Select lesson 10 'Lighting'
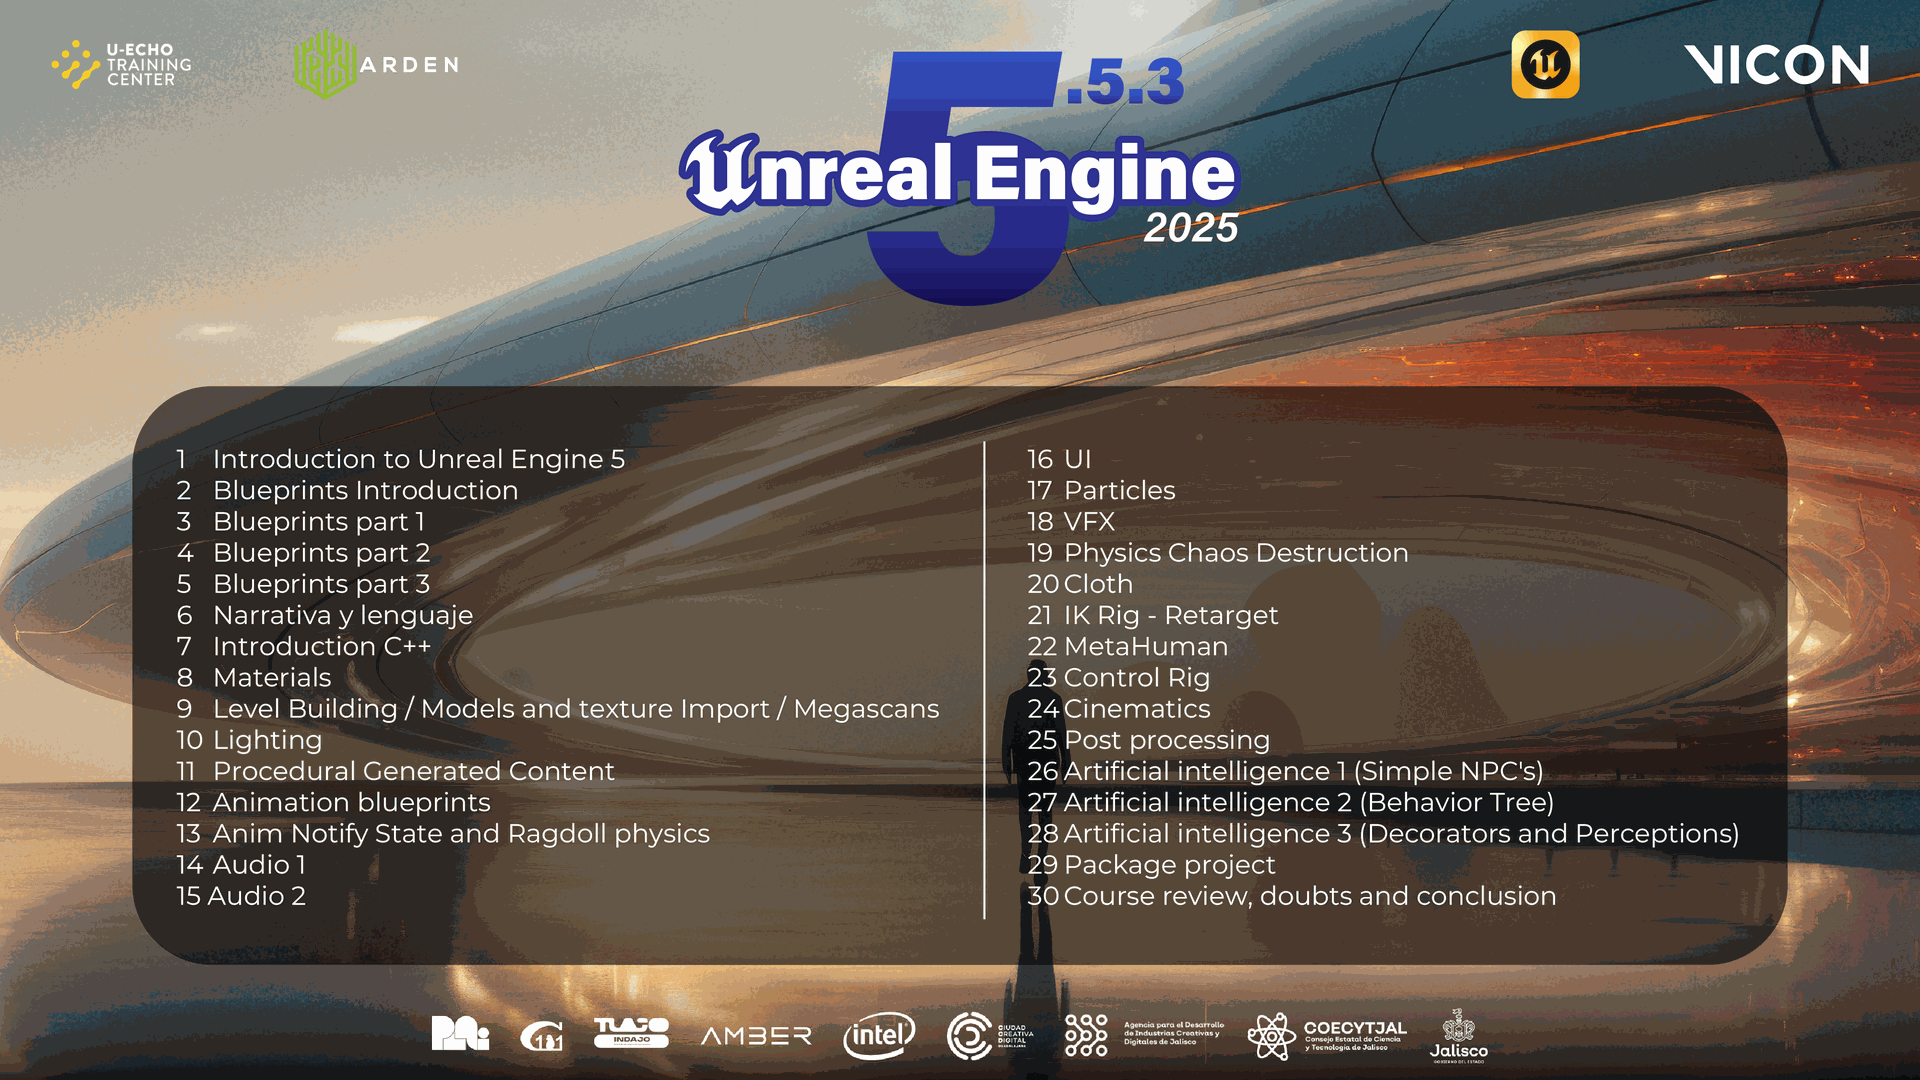Viewport: 1920px width, 1080px height. tap(249, 740)
